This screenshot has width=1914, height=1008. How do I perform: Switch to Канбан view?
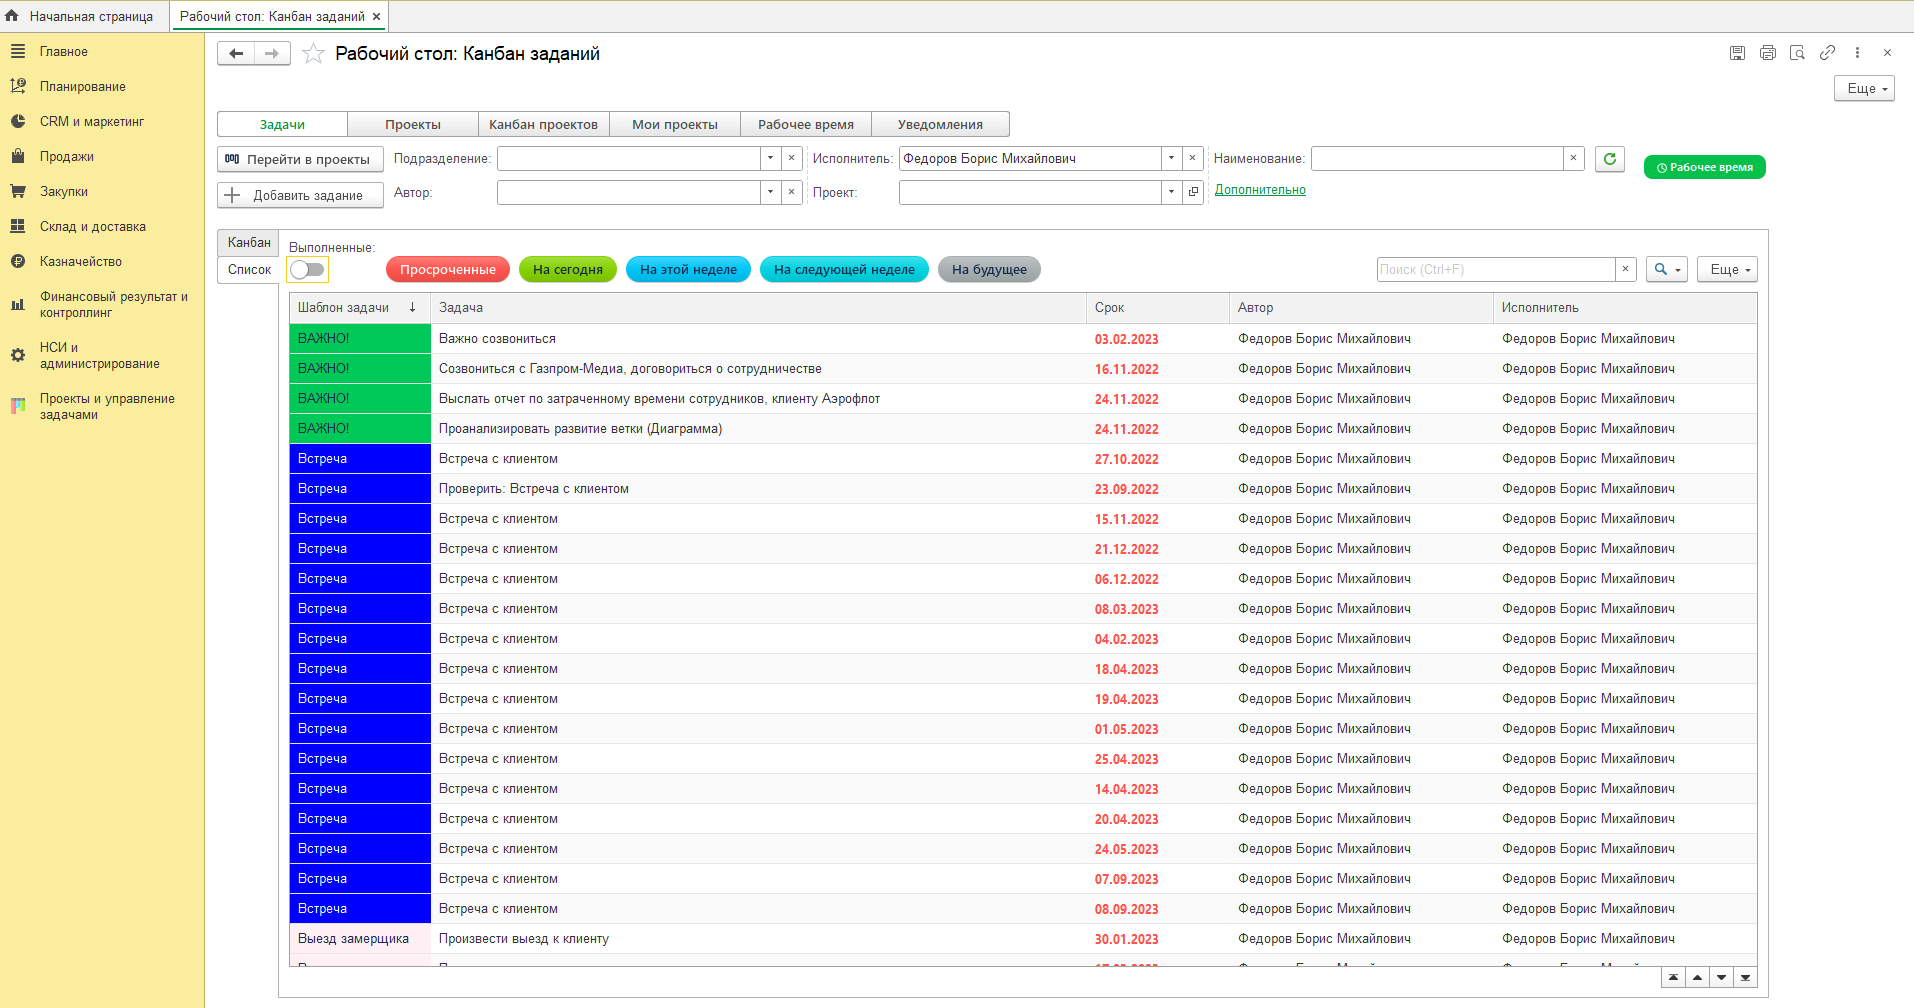[249, 242]
